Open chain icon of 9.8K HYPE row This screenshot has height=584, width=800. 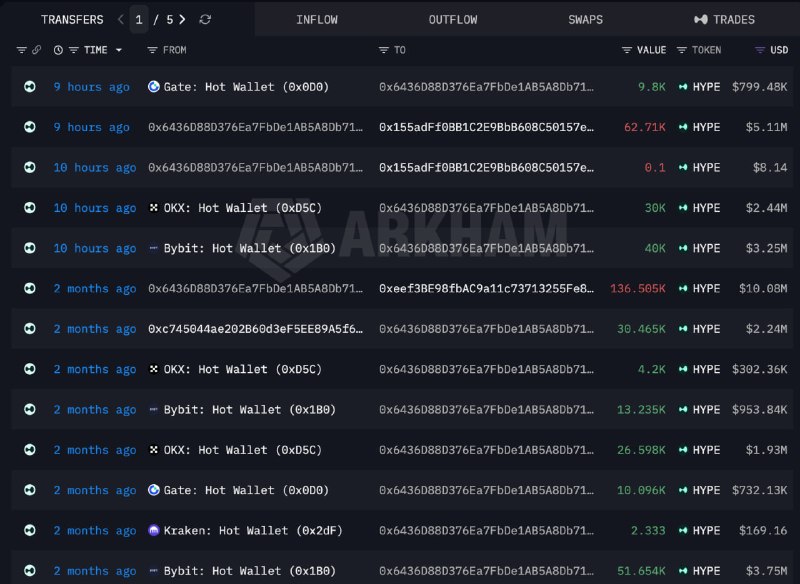30,87
